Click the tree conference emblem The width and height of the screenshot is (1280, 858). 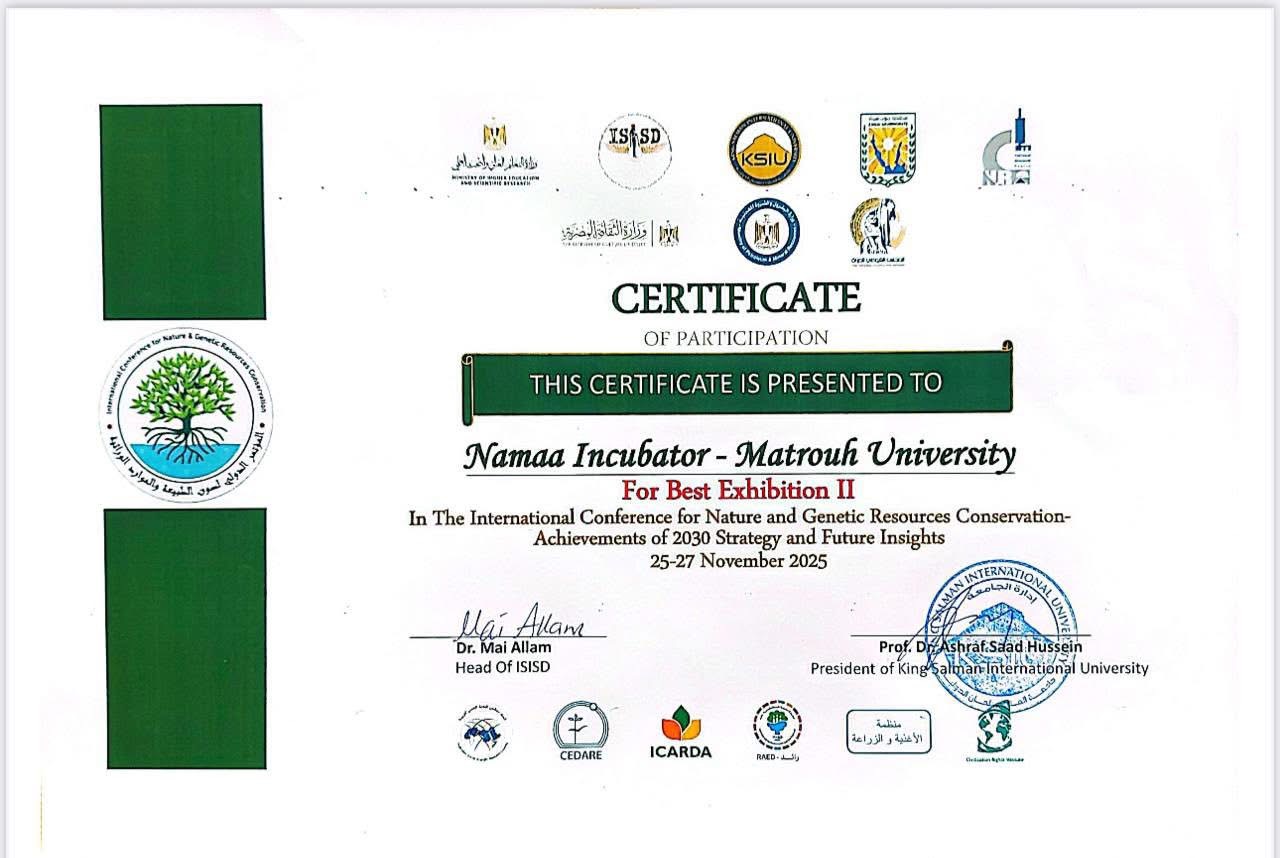pos(186,414)
